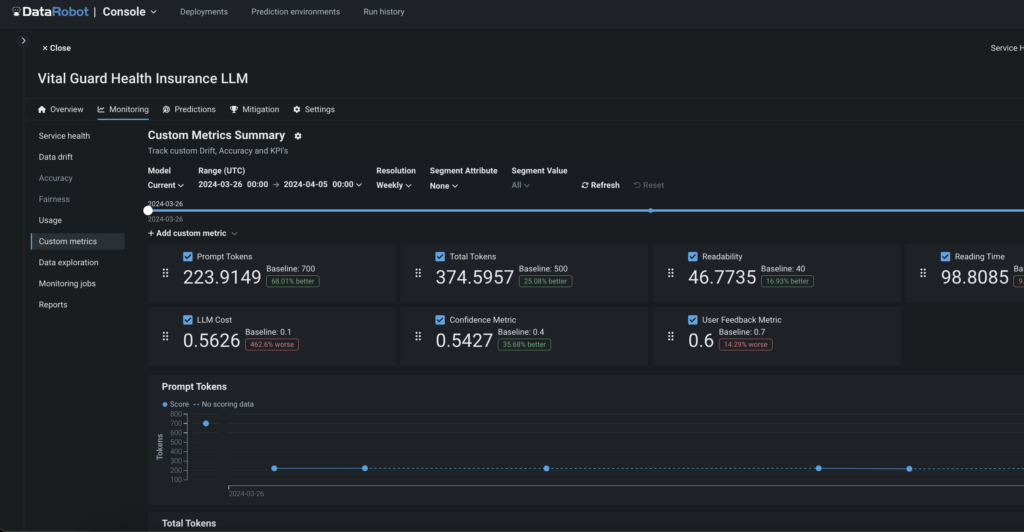Uncheck the Readability checkbox
Viewport: 1024px width, 532px height.
pos(693,257)
